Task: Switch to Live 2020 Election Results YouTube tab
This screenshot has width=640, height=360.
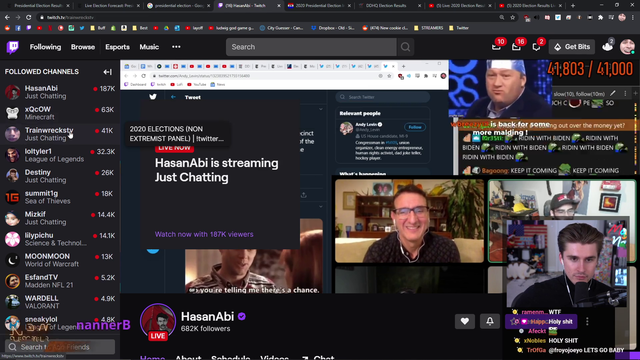Action: point(459,6)
